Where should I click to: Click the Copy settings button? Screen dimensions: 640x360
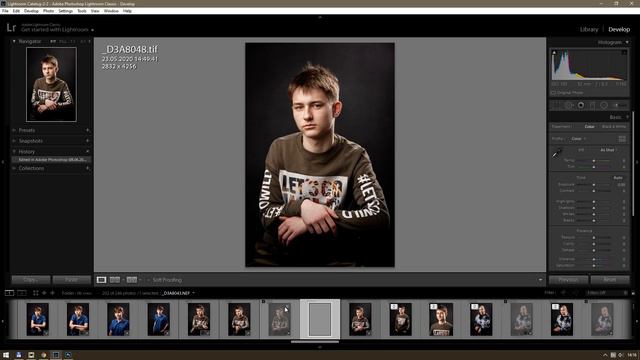pyautogui.click(x=31, y=280)
